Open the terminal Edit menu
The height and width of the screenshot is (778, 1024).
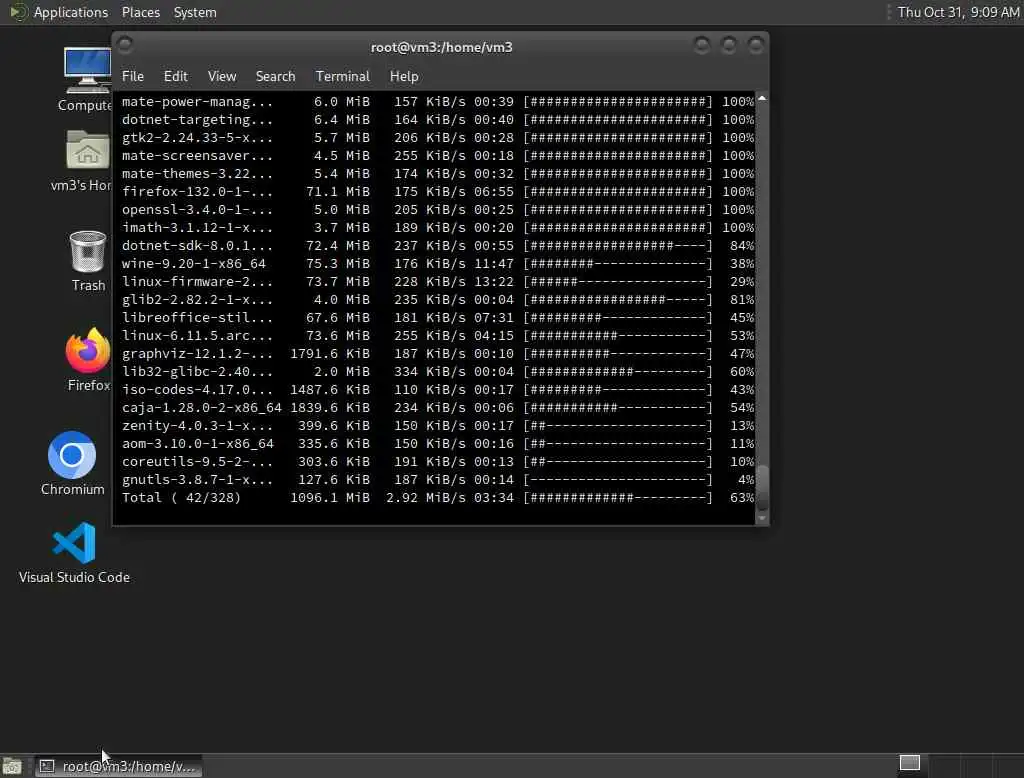(176, 76)
